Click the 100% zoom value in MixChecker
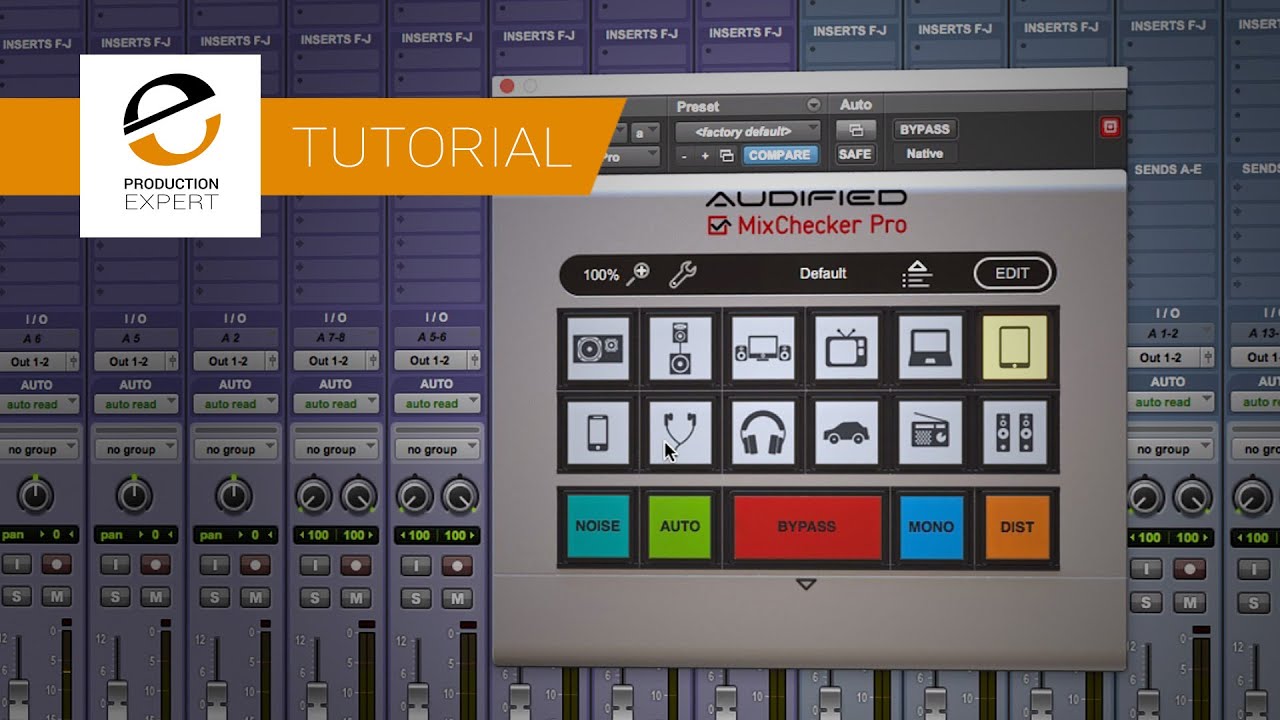Image resolution: width=1280 pixels, height=720 pixels. click(x=601, y=274)
